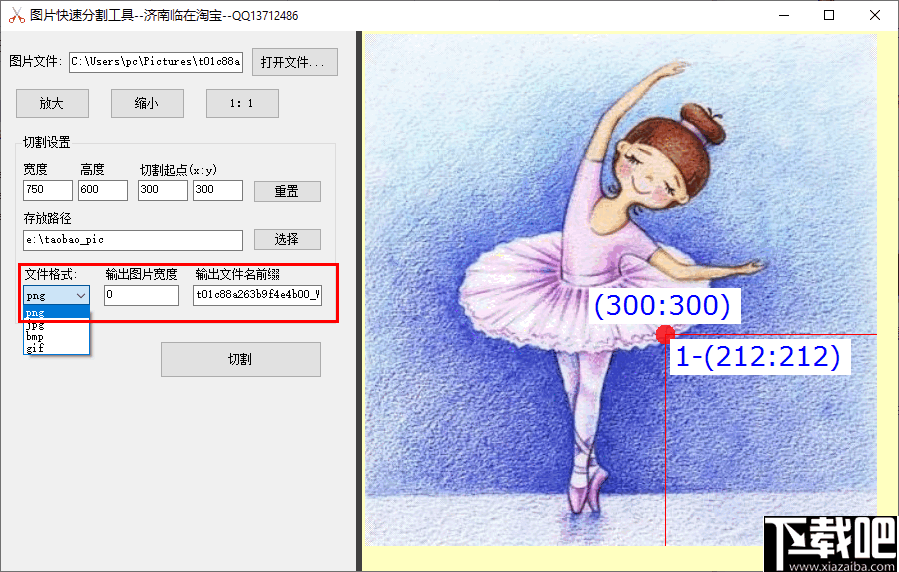
Task: Click the cut start Y field
Action: pyautogui.click(x=218, y=190)
